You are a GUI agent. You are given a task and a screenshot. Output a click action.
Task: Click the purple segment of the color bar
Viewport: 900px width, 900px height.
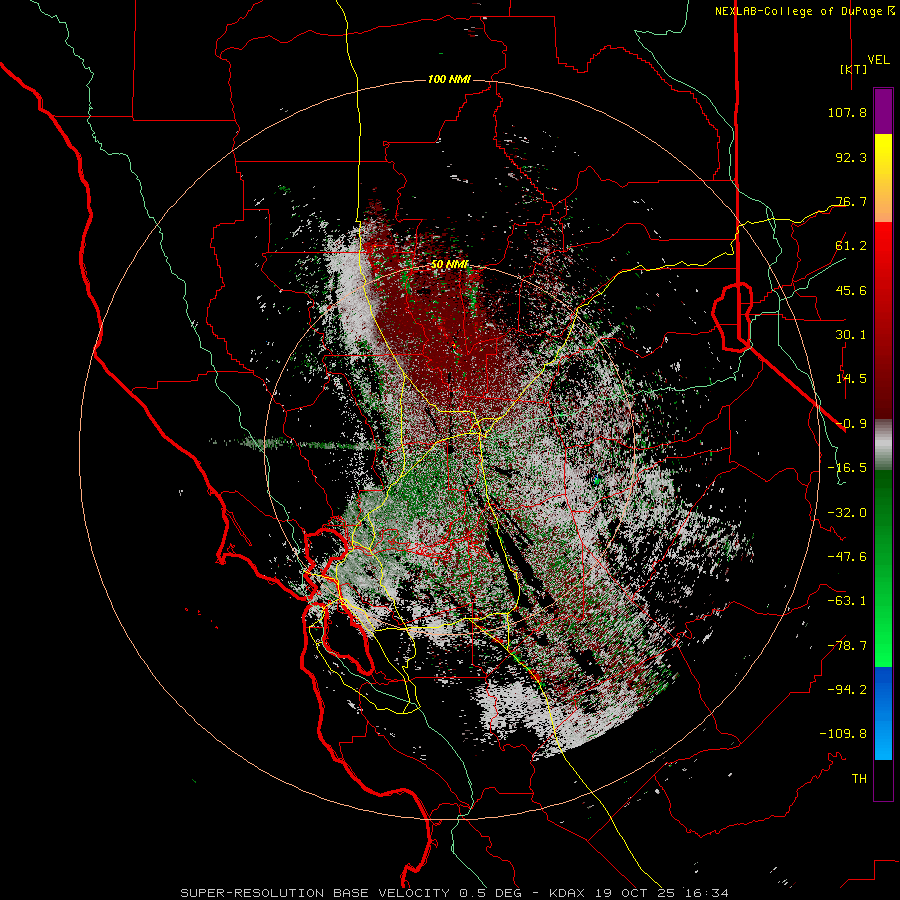click(x=883, y=111)
